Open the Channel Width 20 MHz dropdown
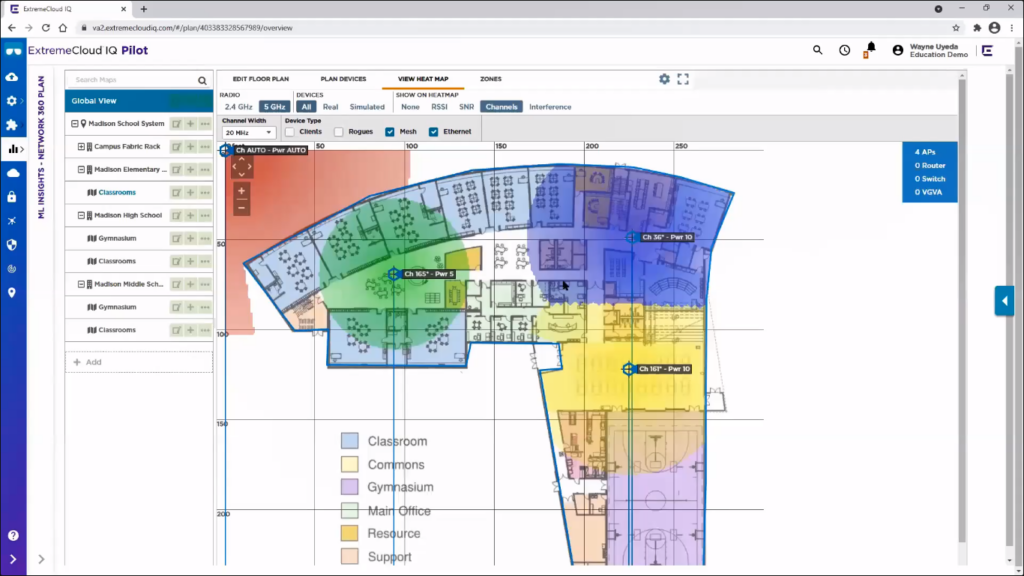The height and width of the screenshot is (576, 1024). click(249, 133)
